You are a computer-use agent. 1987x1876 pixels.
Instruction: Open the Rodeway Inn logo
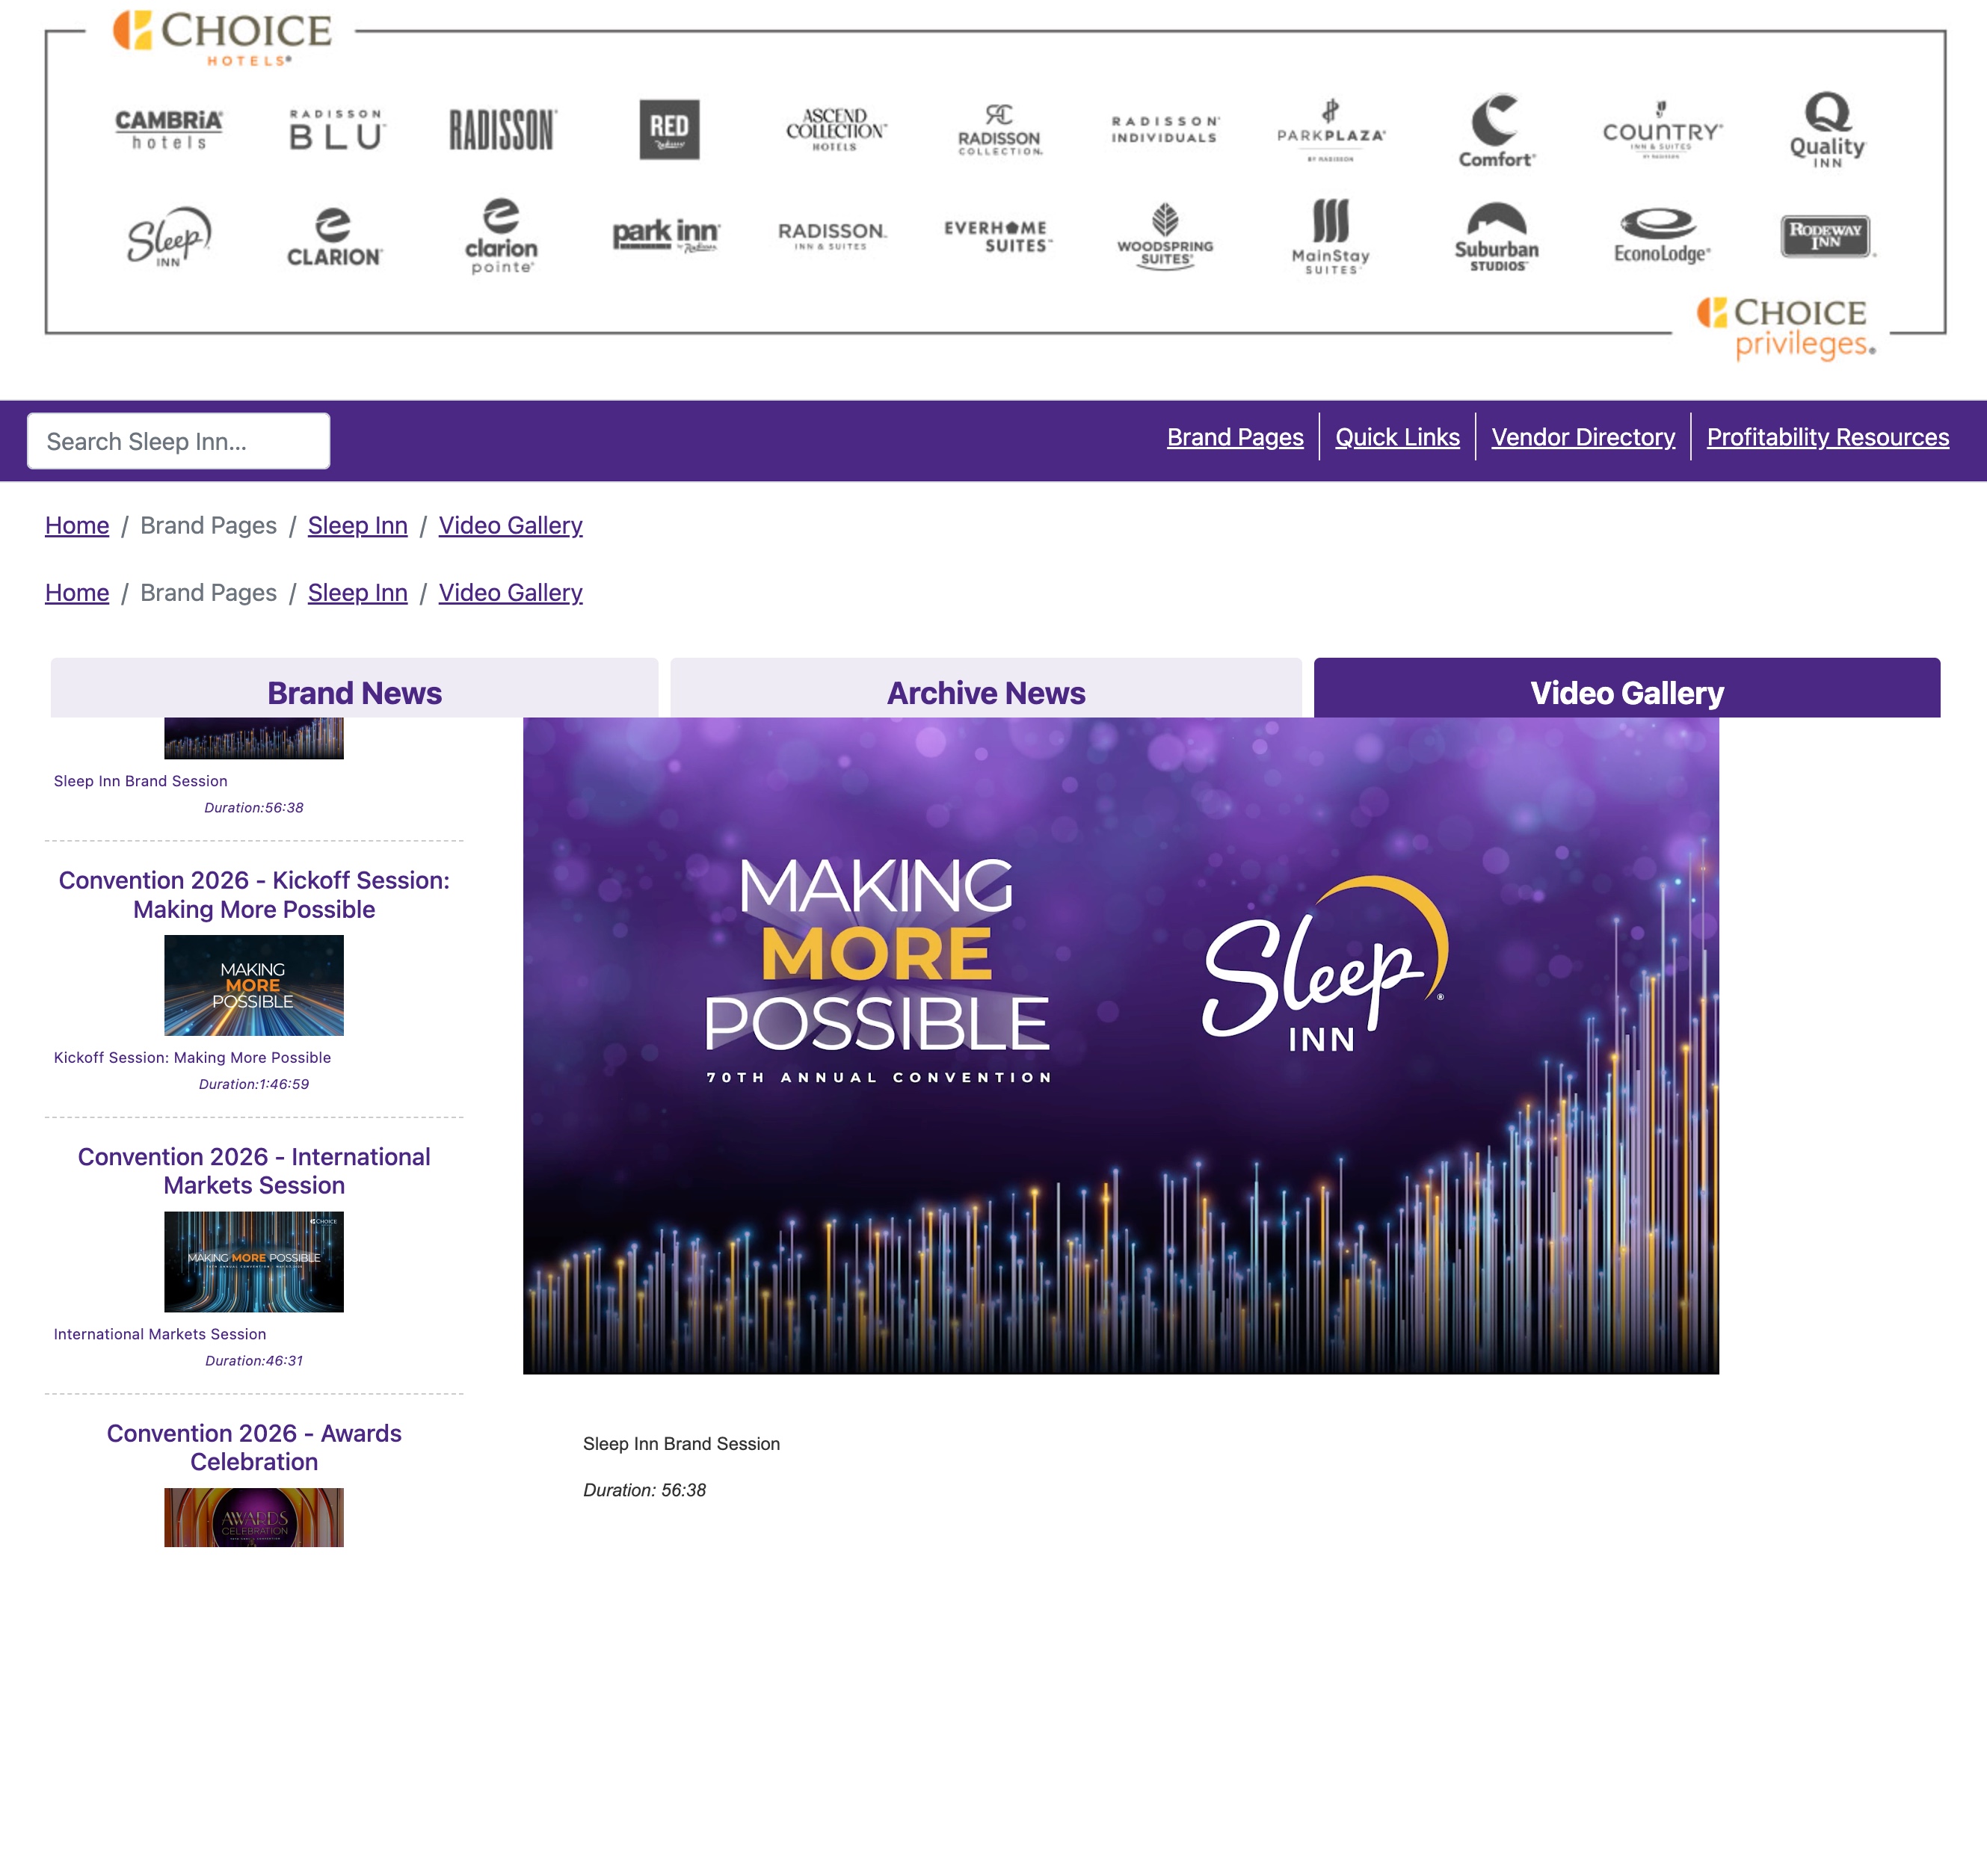[x=1827, y=237]
